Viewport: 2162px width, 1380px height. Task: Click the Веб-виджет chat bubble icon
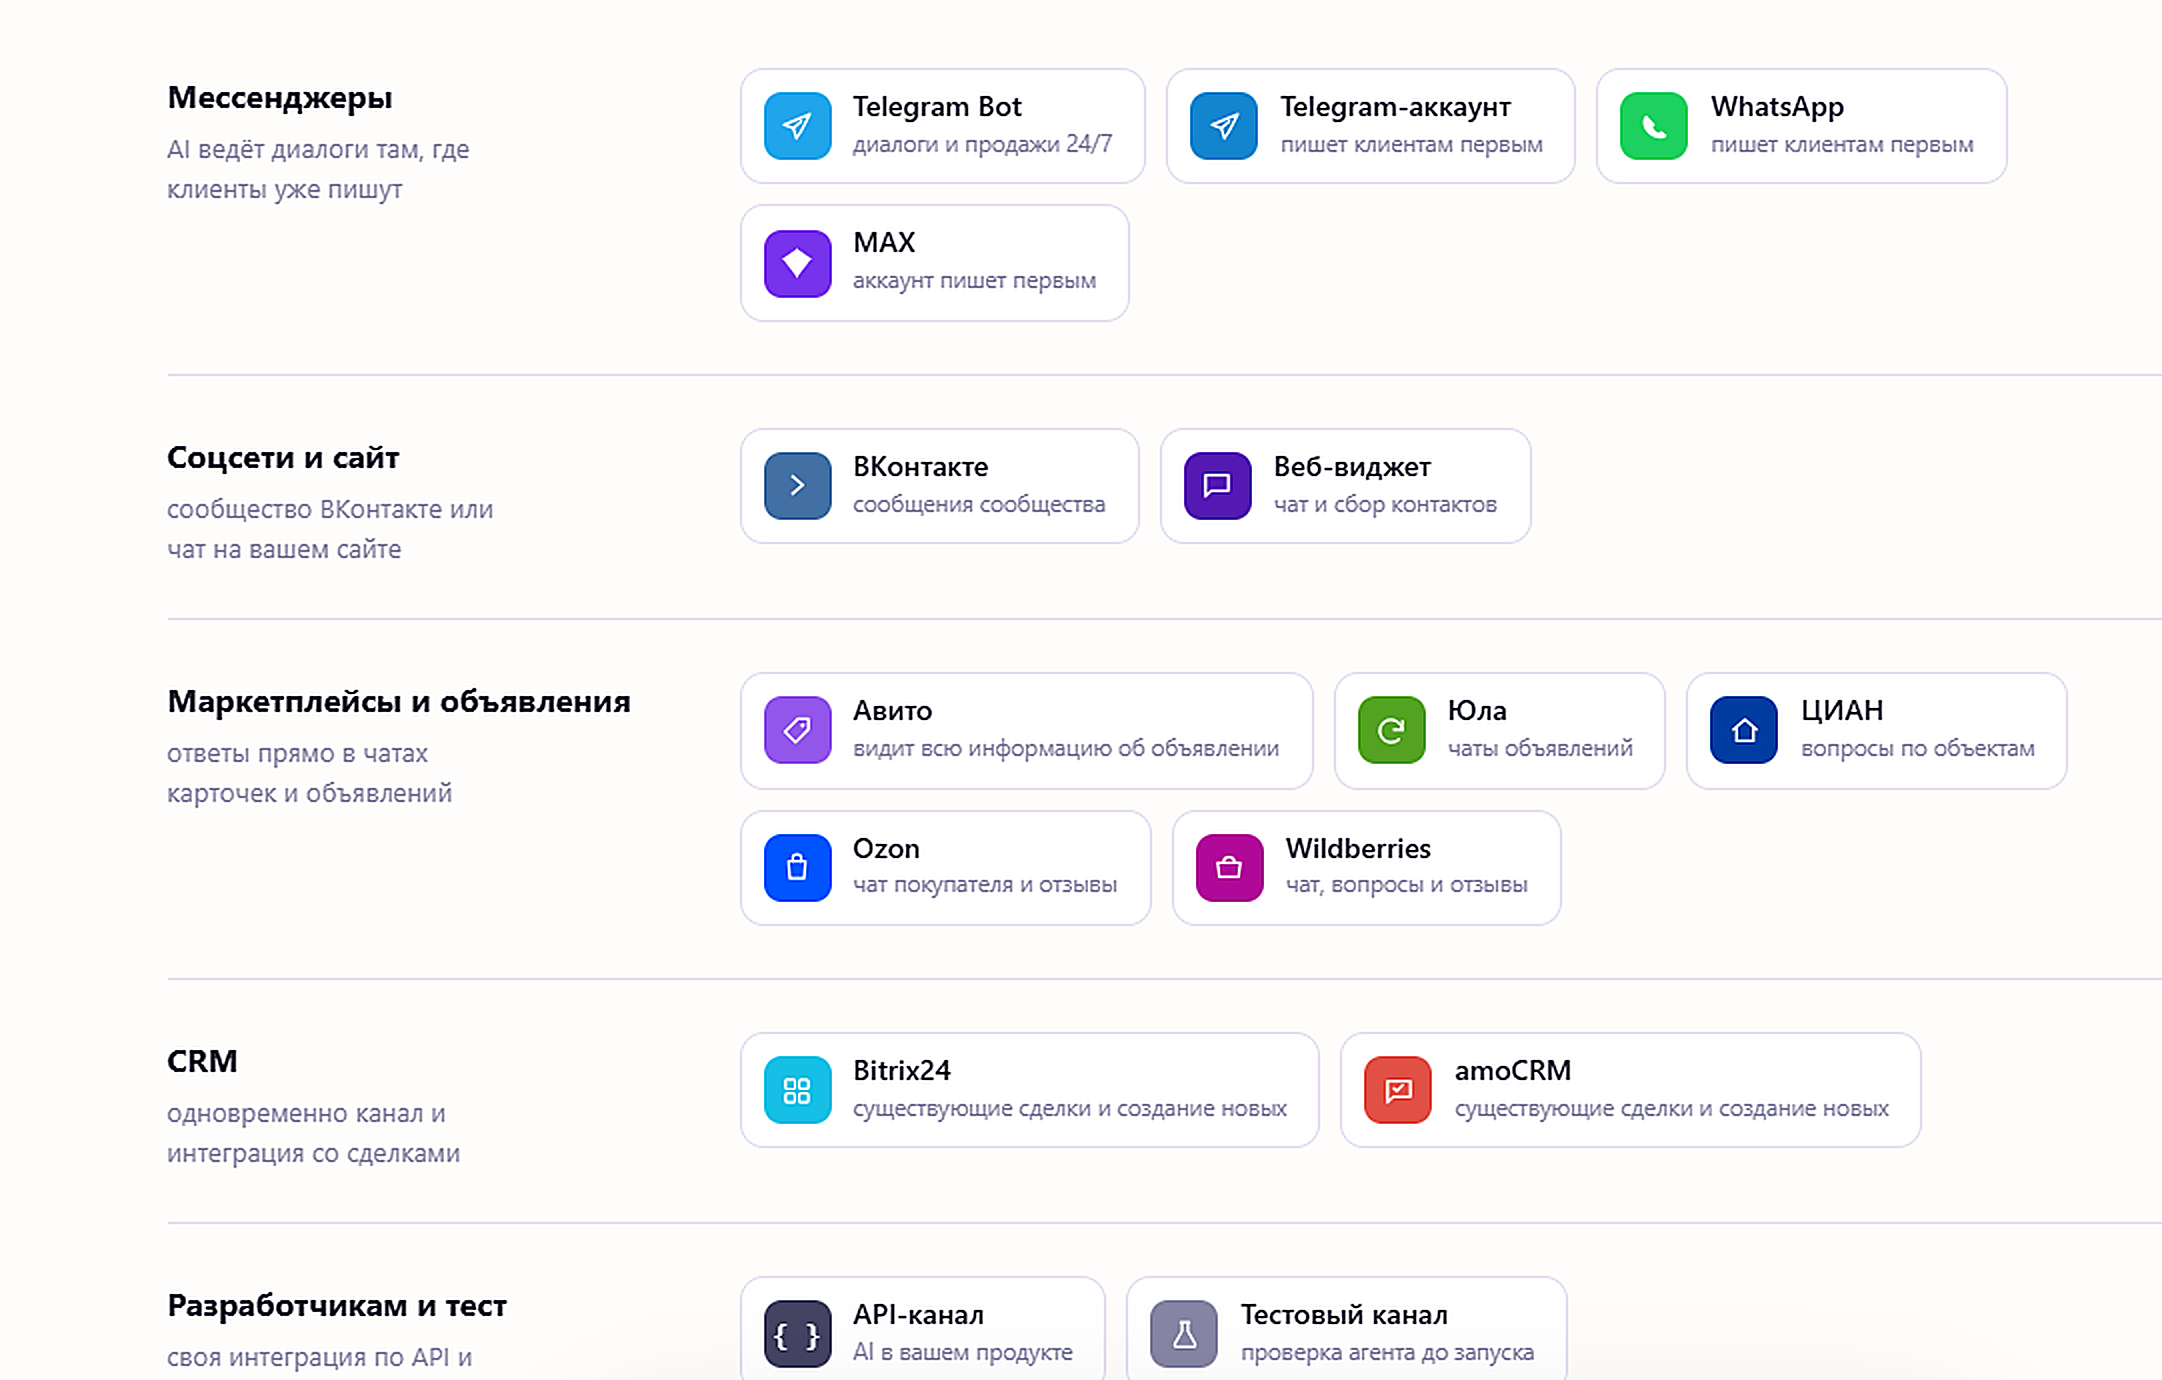(1217, 486)
